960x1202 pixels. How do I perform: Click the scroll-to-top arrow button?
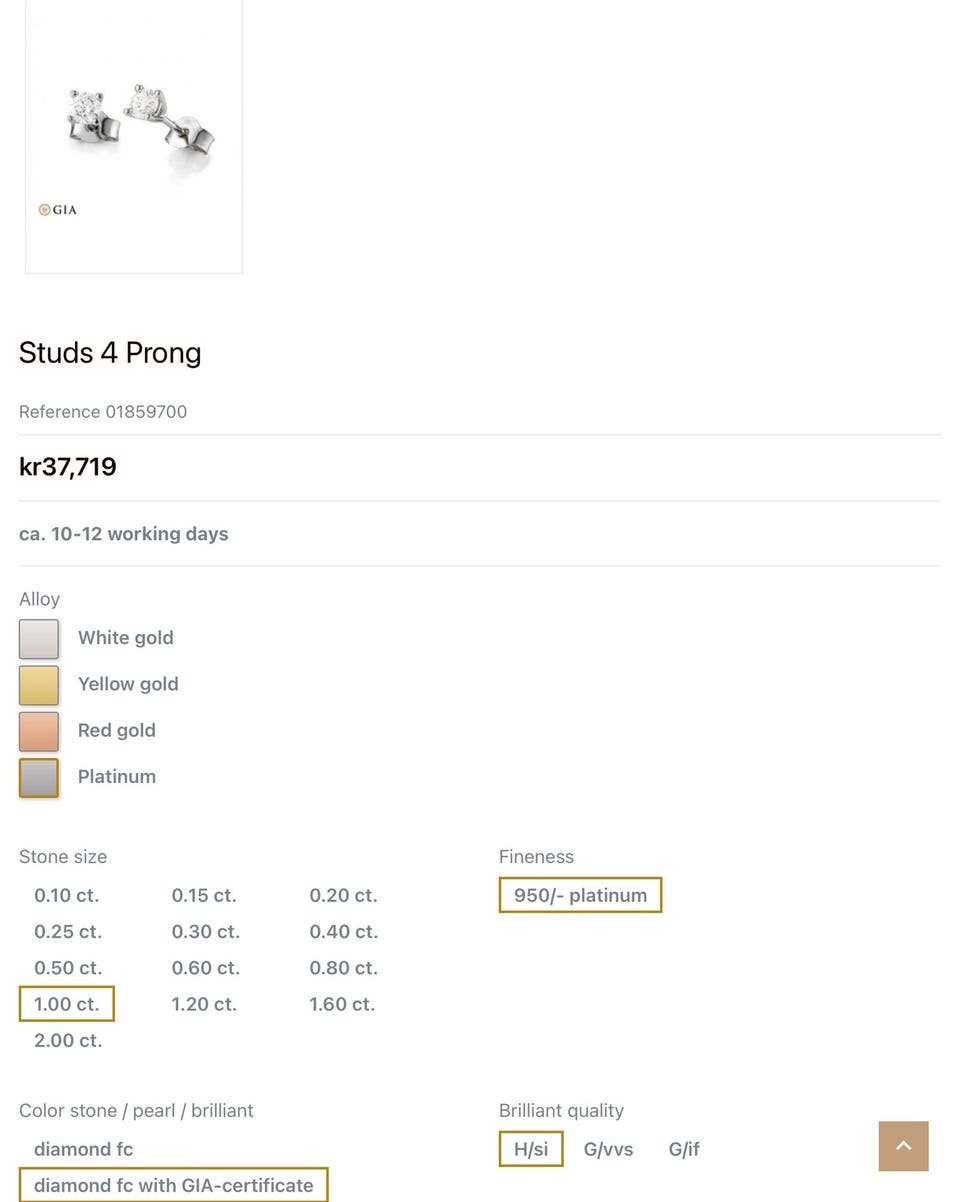(903, 1146)
